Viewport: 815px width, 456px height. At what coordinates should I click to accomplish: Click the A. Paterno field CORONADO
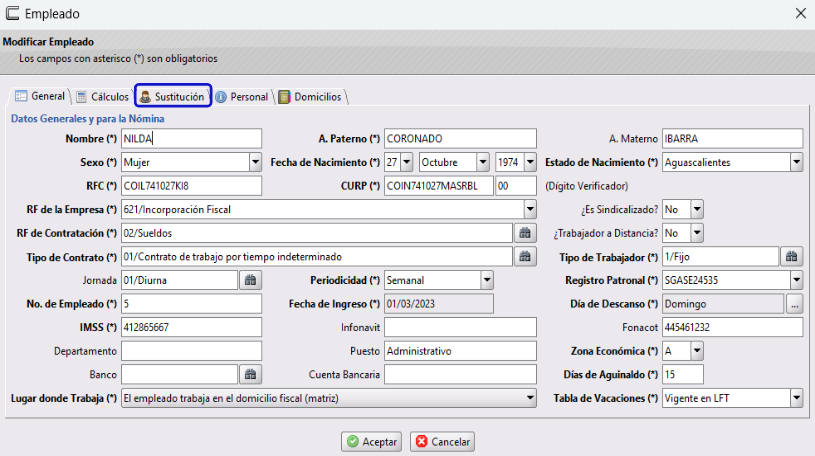point(461,139)
